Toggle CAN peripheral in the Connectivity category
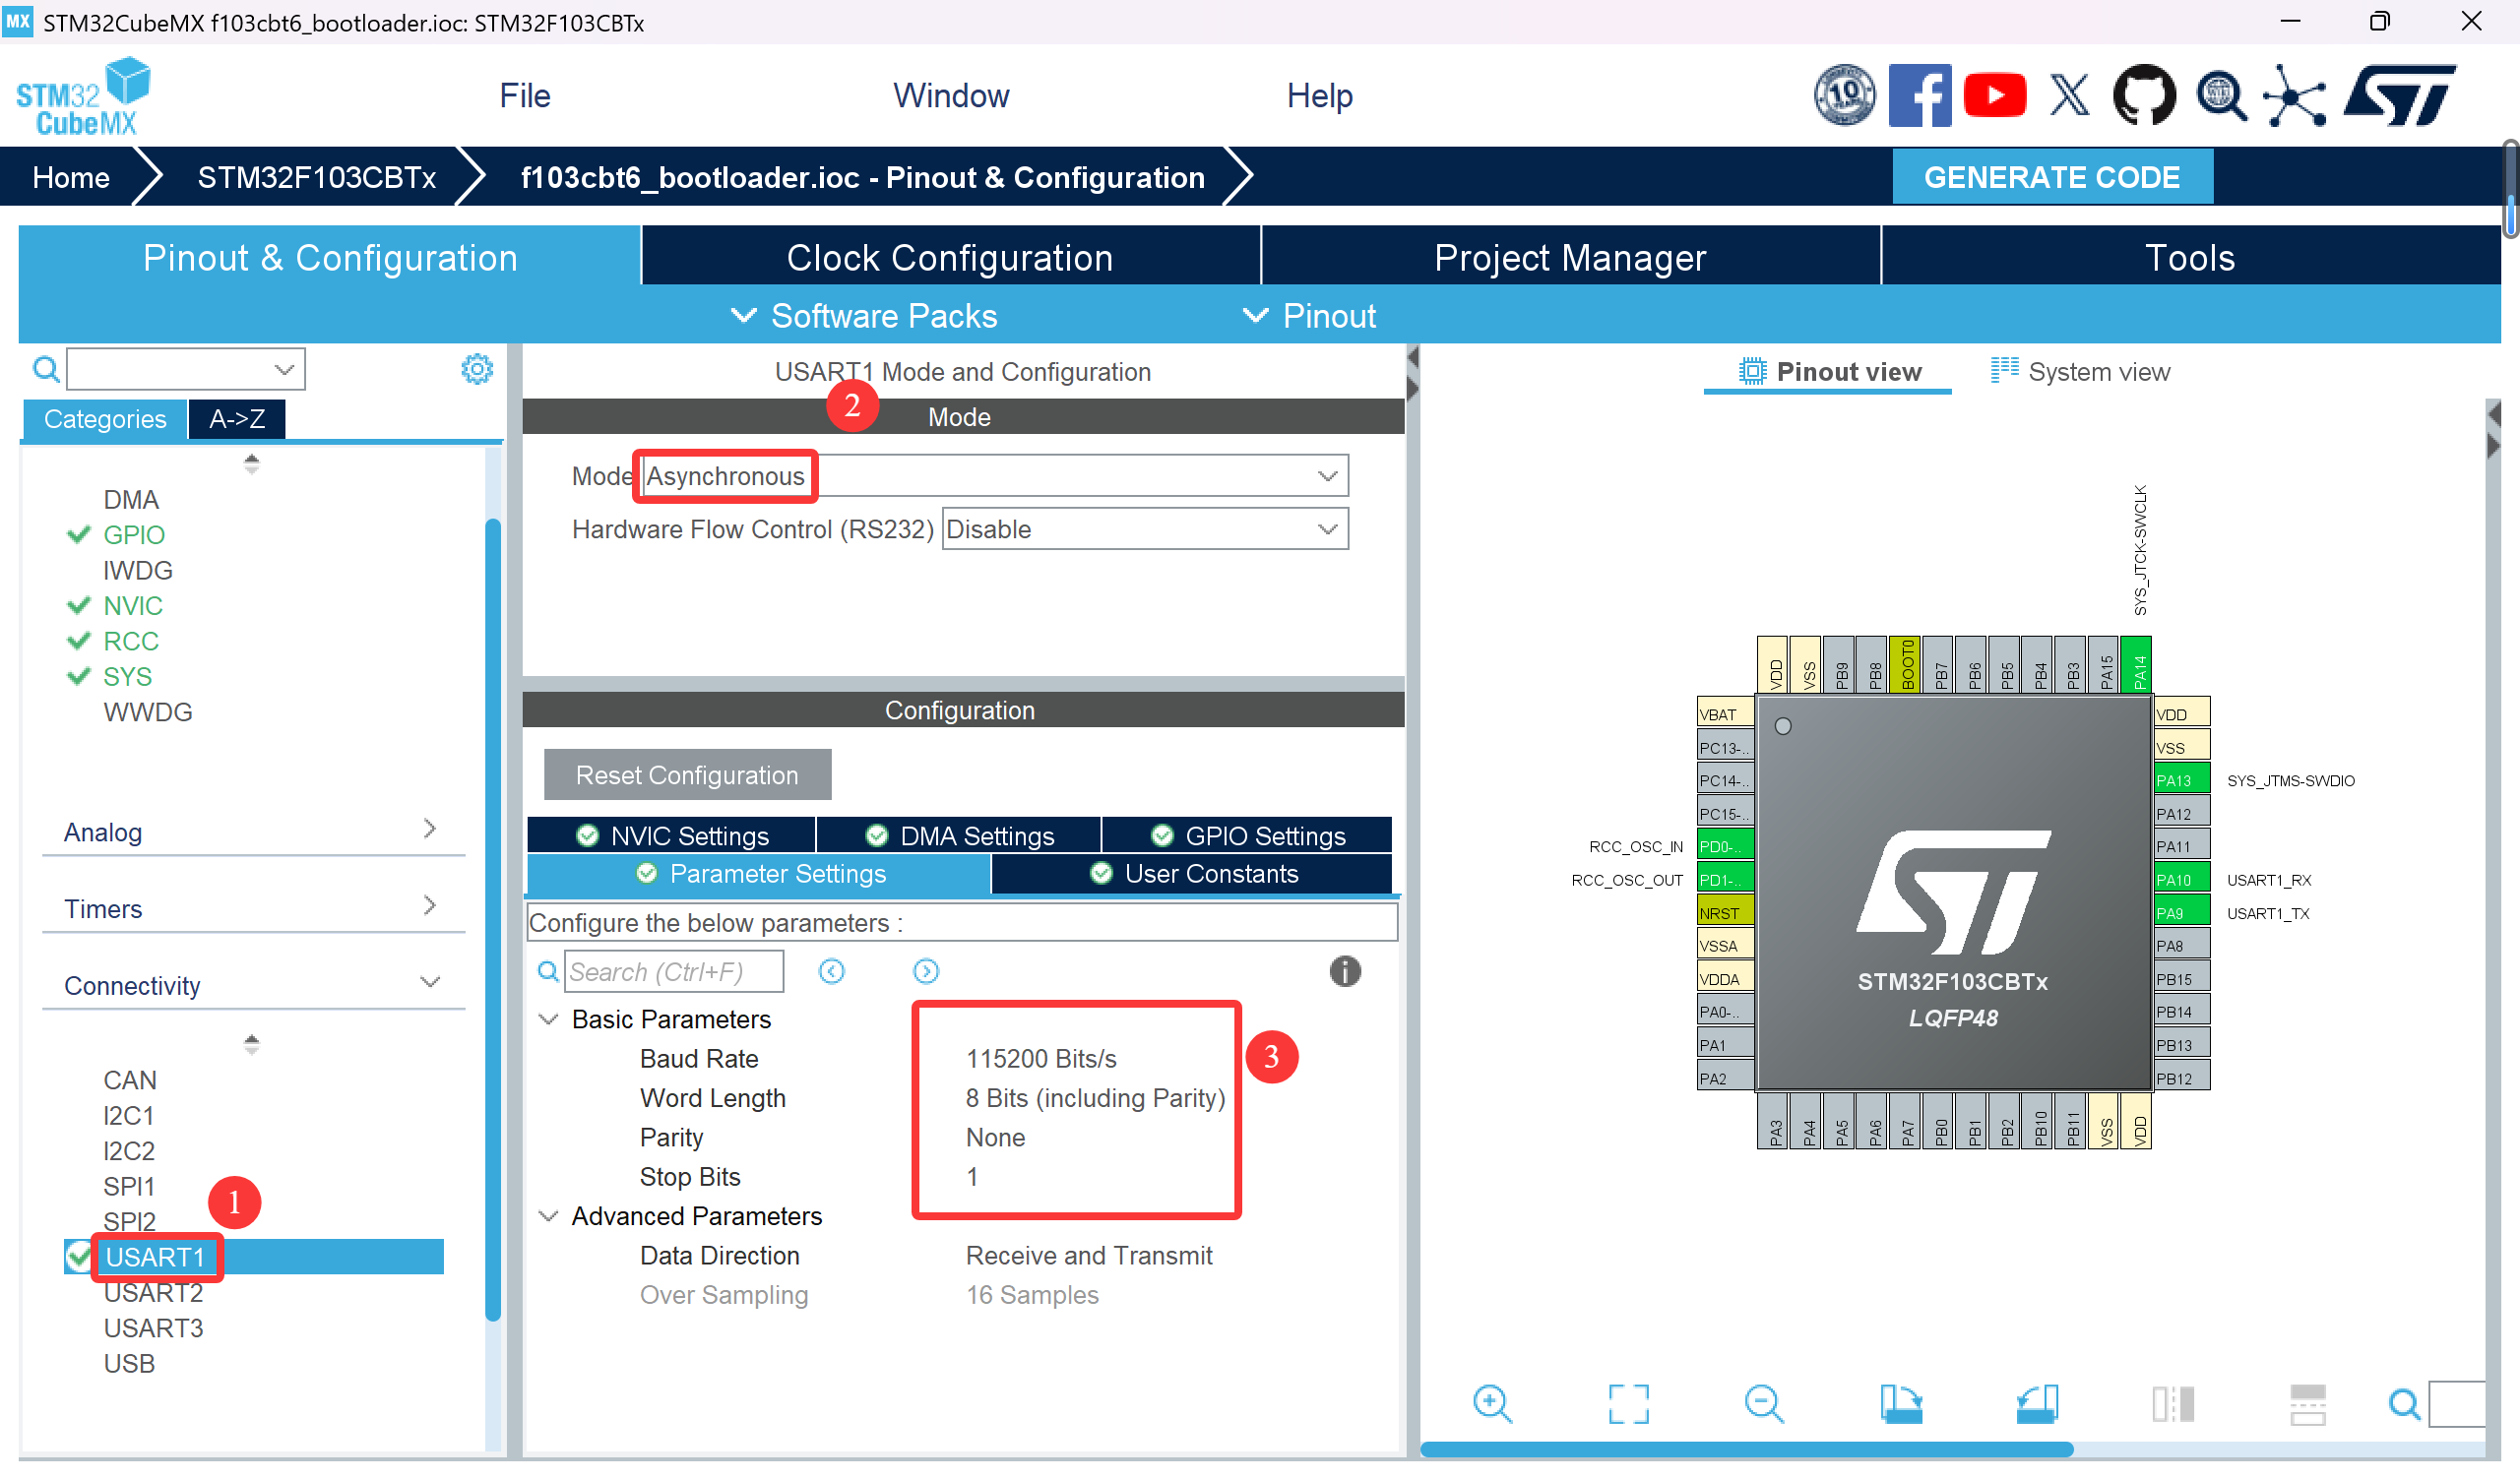 (130, 1079)
